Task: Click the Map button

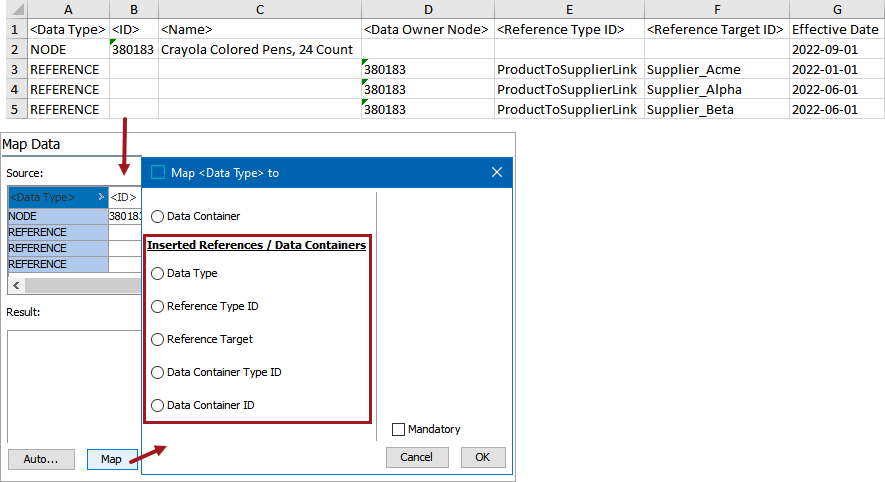Action: click(x=111, y=459)
